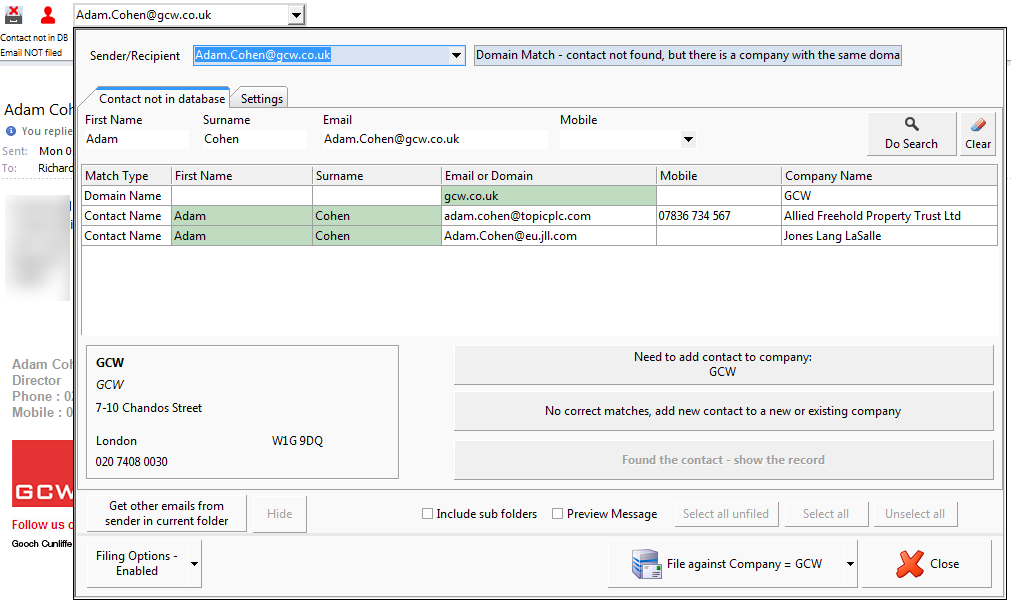Select the Contact not in database tab
Screen dimensions: 1011x600
click(161, 99)
